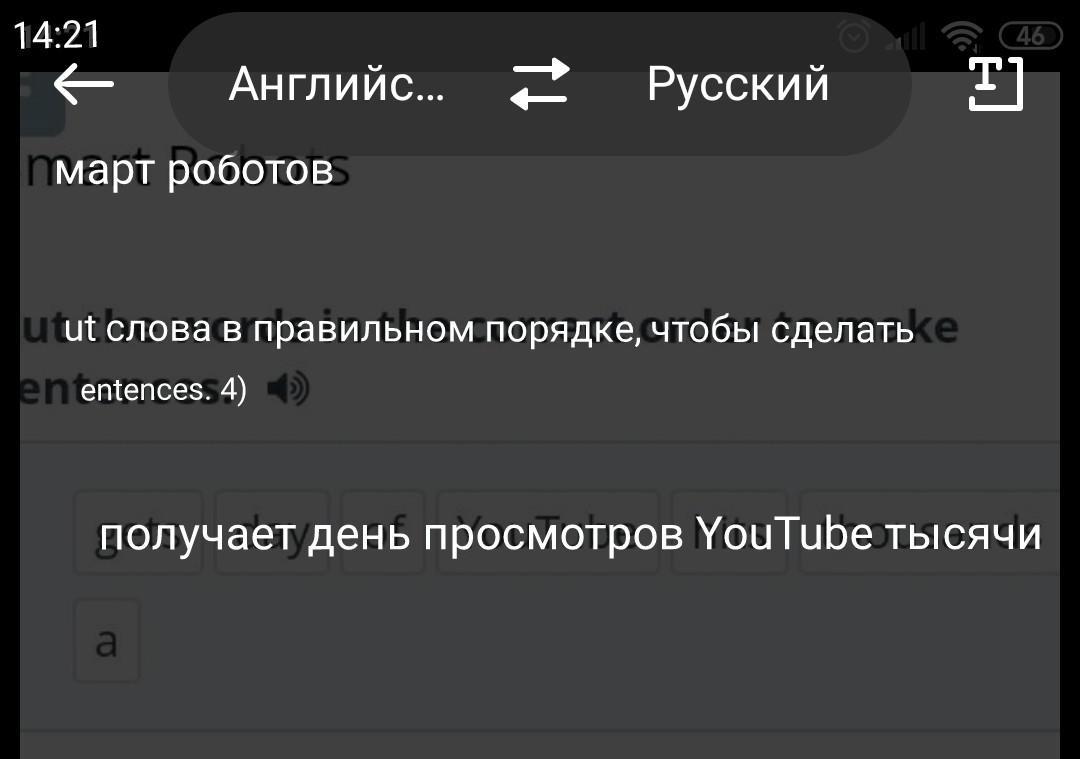This screenshot has width=1080, height=759.
Task: Tap the 14:21 clock in status bar
Action: coord(57,36)
